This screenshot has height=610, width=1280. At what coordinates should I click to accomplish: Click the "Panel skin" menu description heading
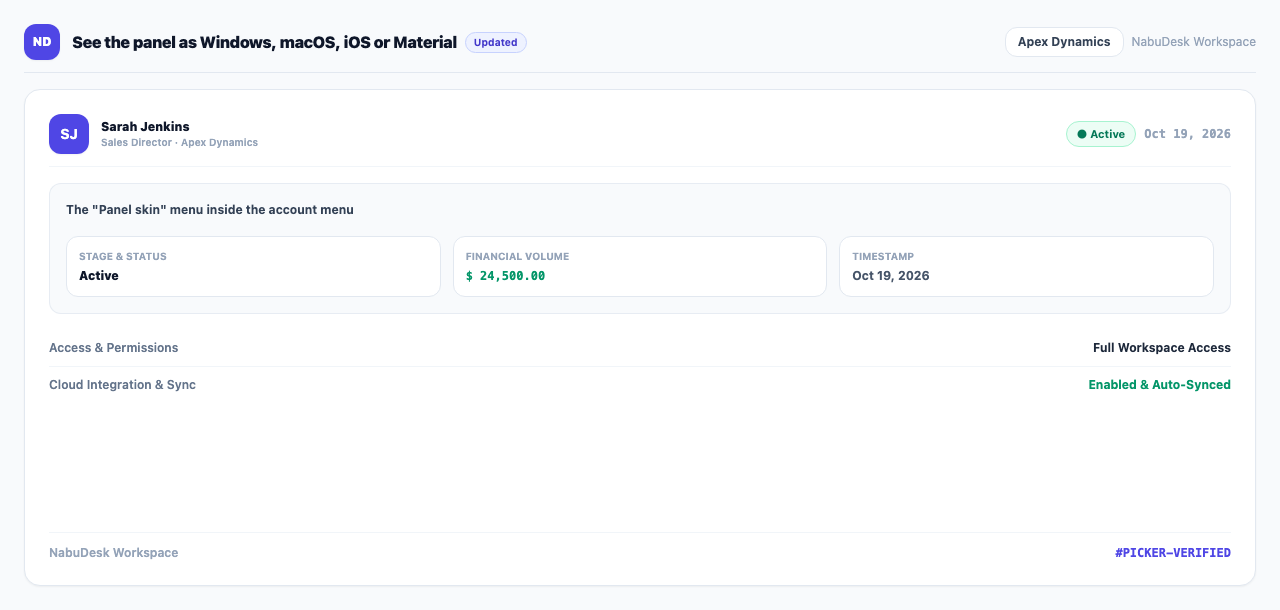(210, 210)
